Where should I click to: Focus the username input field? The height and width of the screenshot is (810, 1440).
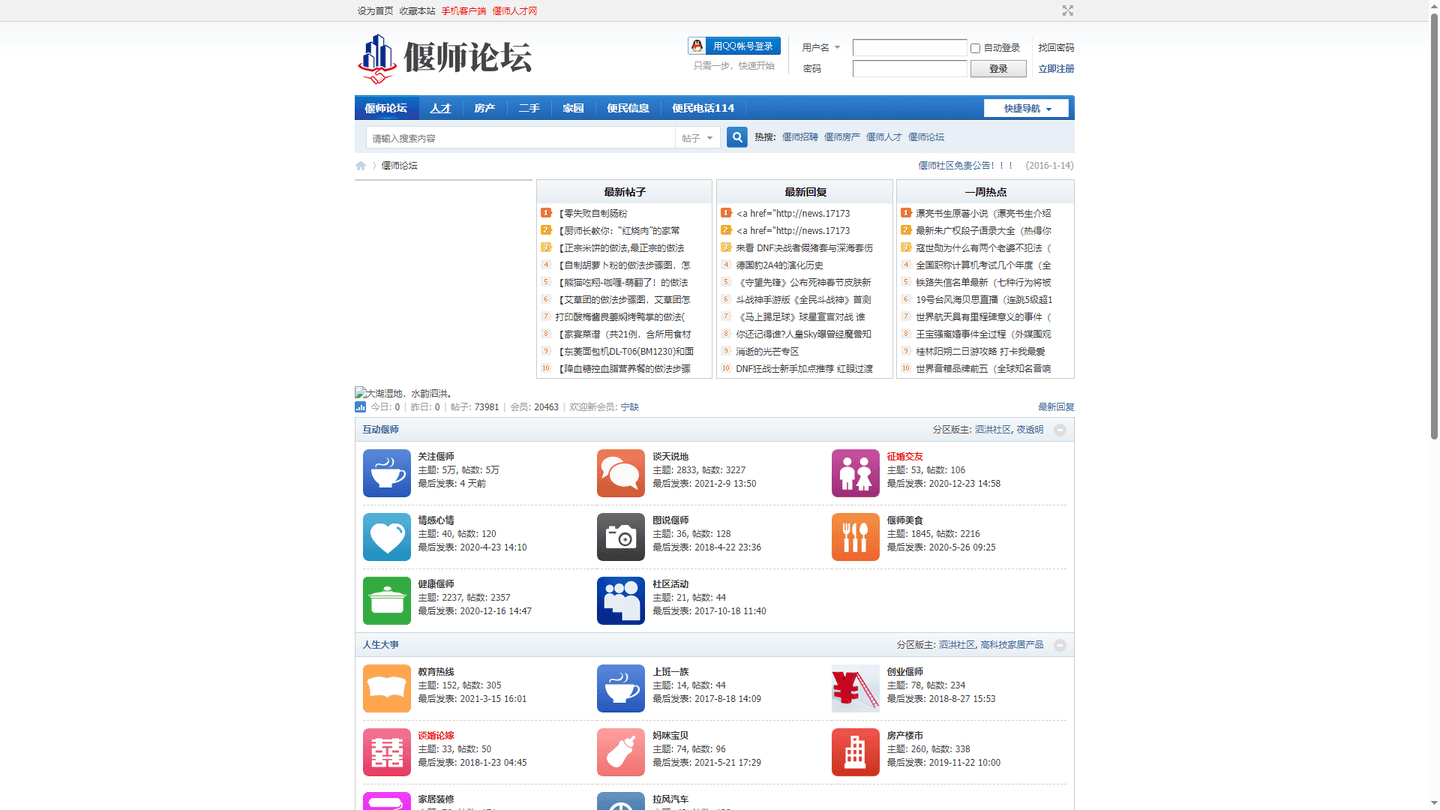coord(910,48)
